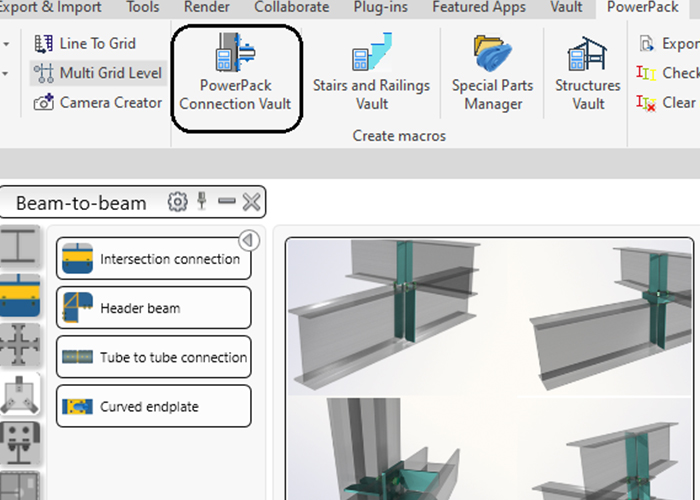Open Beam-to-beam panel settings gear
700x500 pixels.
click(177, 202)
